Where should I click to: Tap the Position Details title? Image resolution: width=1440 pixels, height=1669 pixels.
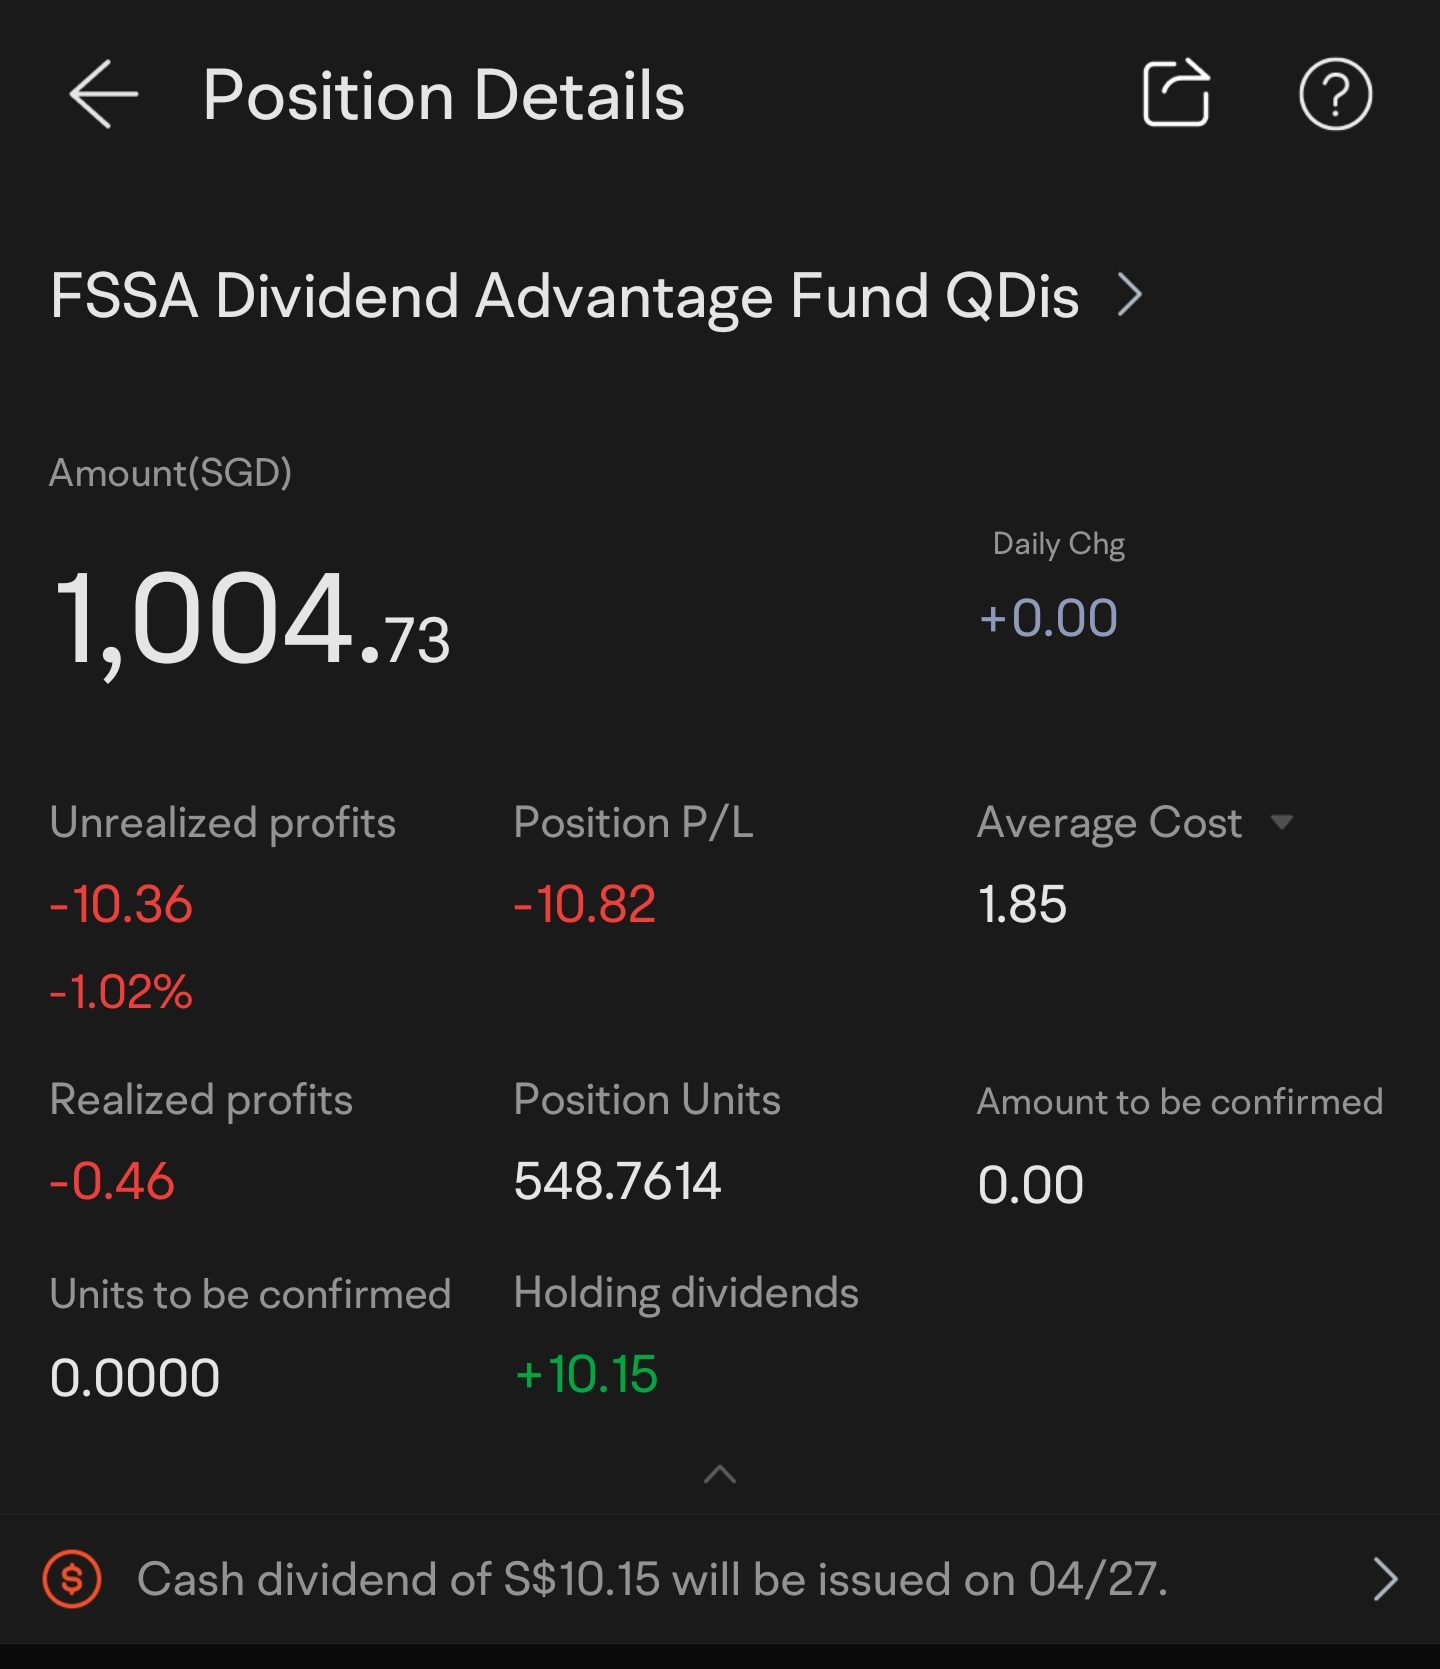point(443,96)
